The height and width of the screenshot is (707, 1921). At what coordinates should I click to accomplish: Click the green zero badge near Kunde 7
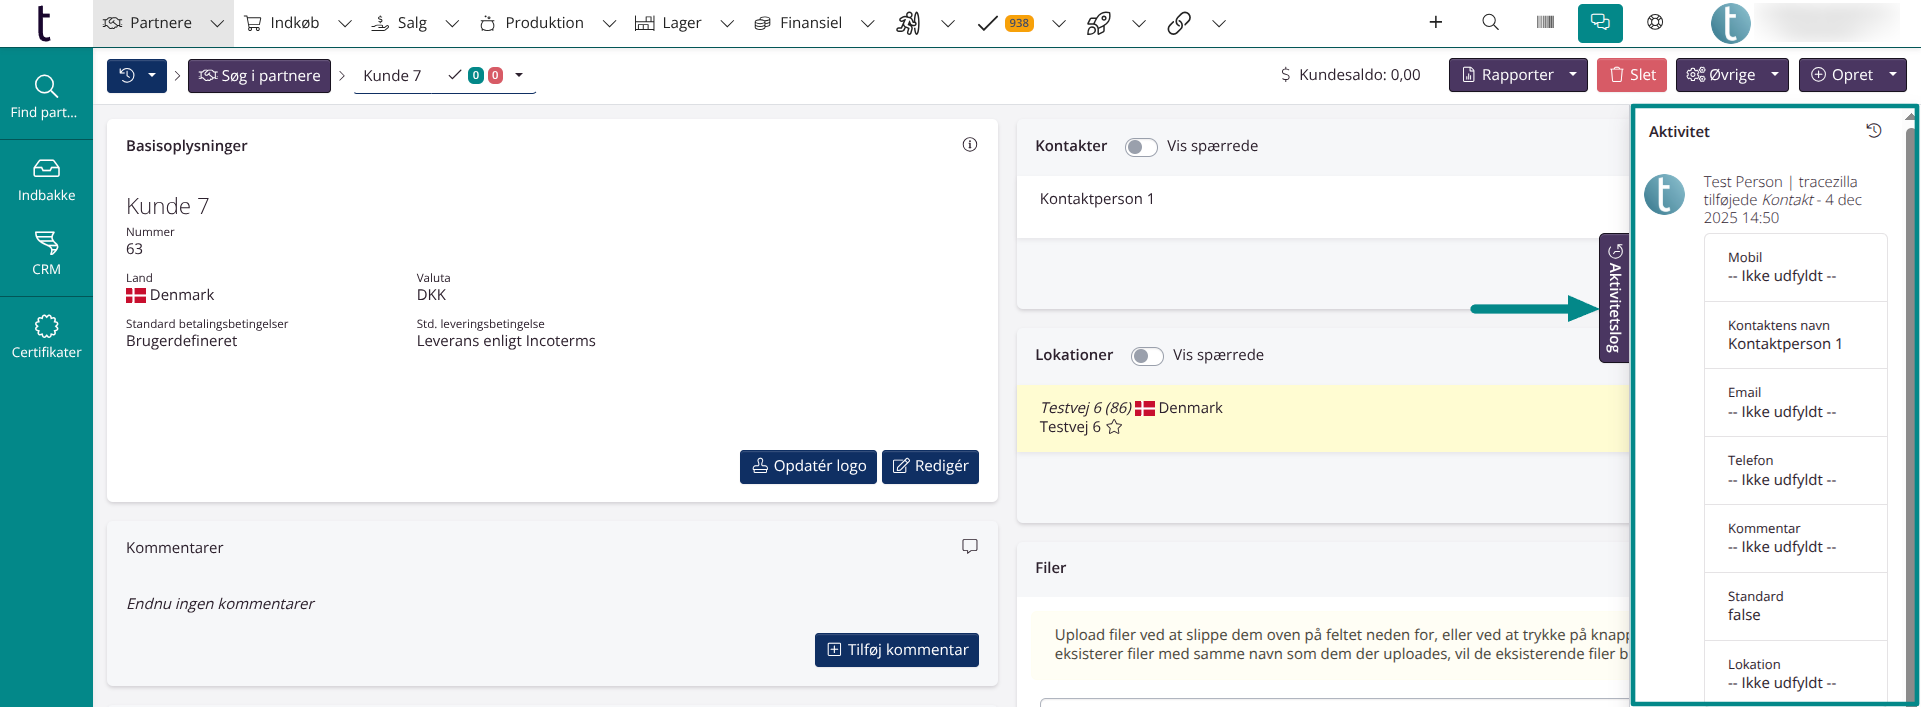point(476,75)
